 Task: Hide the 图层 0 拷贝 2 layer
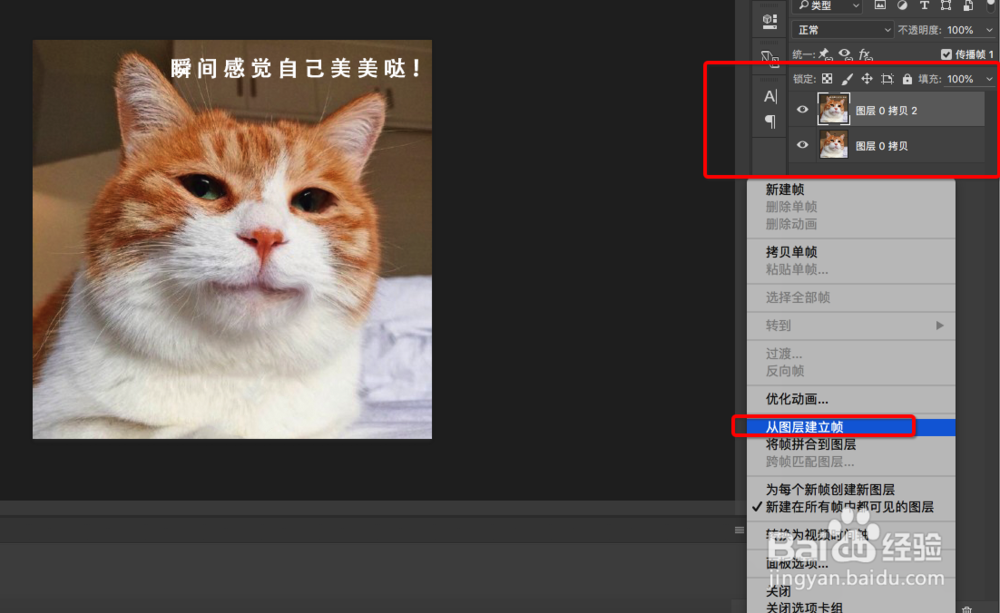[x=802, y=110]
